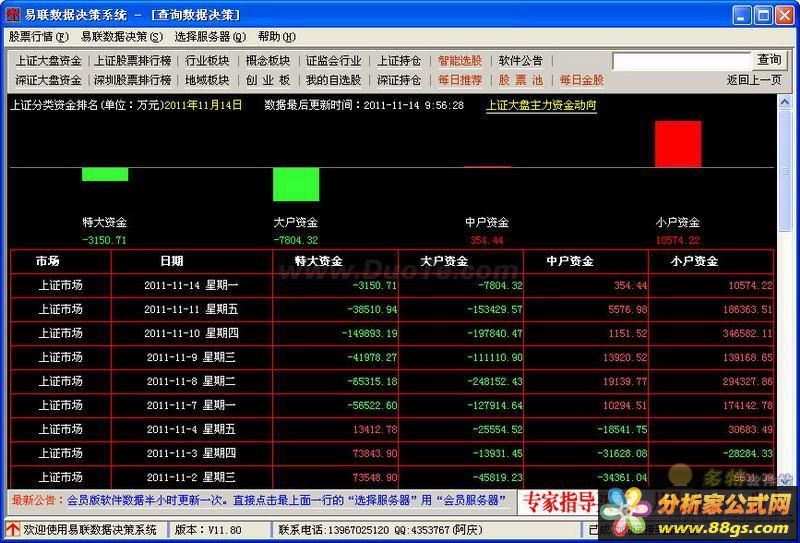Select the row dated 2011-11-14 星期一
800x543 pixels.
pyautogui.click(x=391, y=285)
